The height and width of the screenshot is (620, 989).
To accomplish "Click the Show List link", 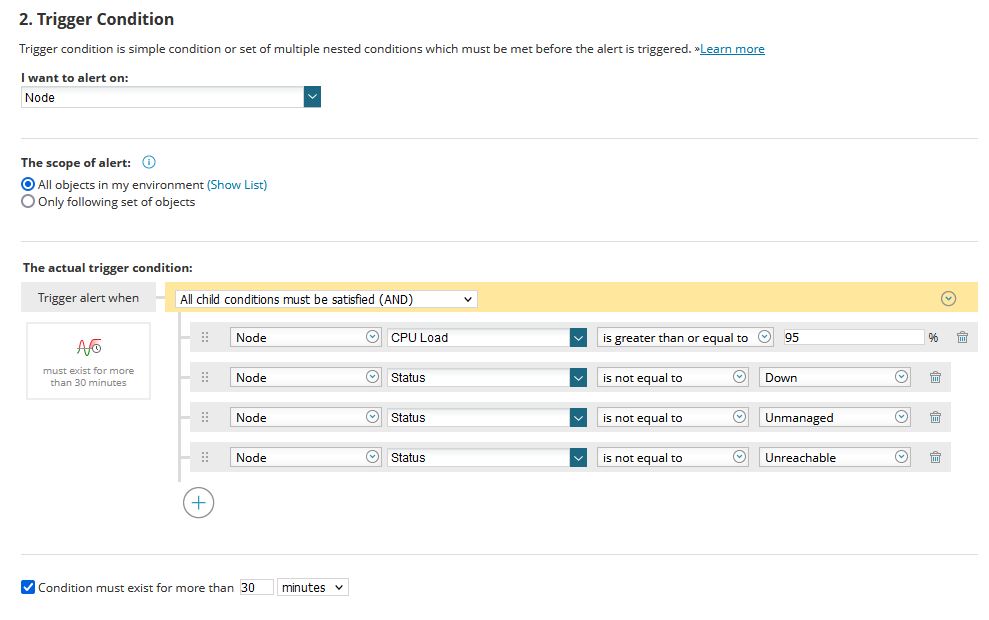I will pyautogui.click(x=237, y=185).
